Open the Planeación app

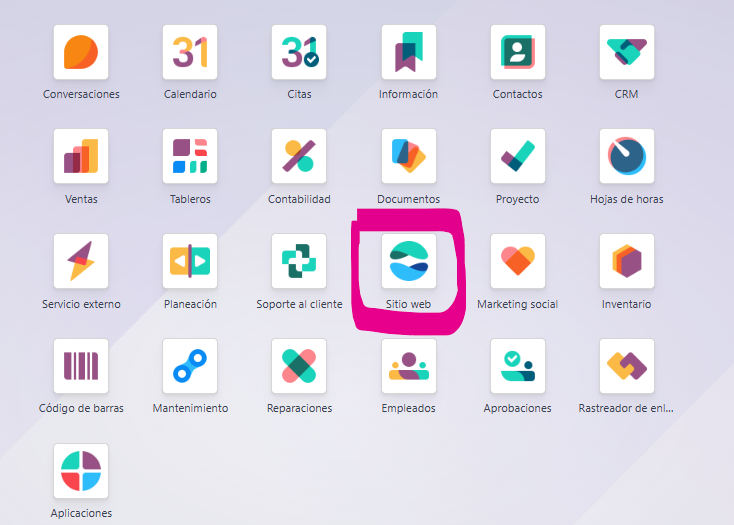(190, 262)
